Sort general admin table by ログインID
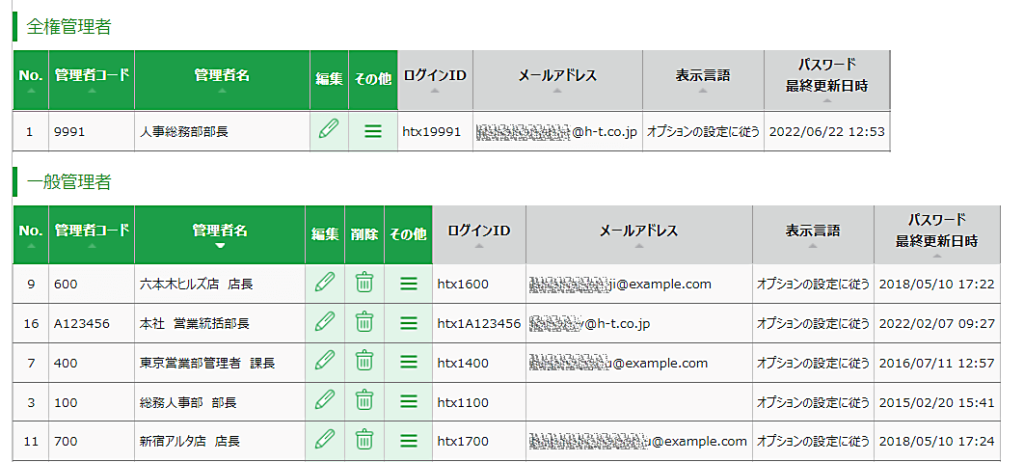Screen dimensions: 1024x462 (x=479, y=235)
